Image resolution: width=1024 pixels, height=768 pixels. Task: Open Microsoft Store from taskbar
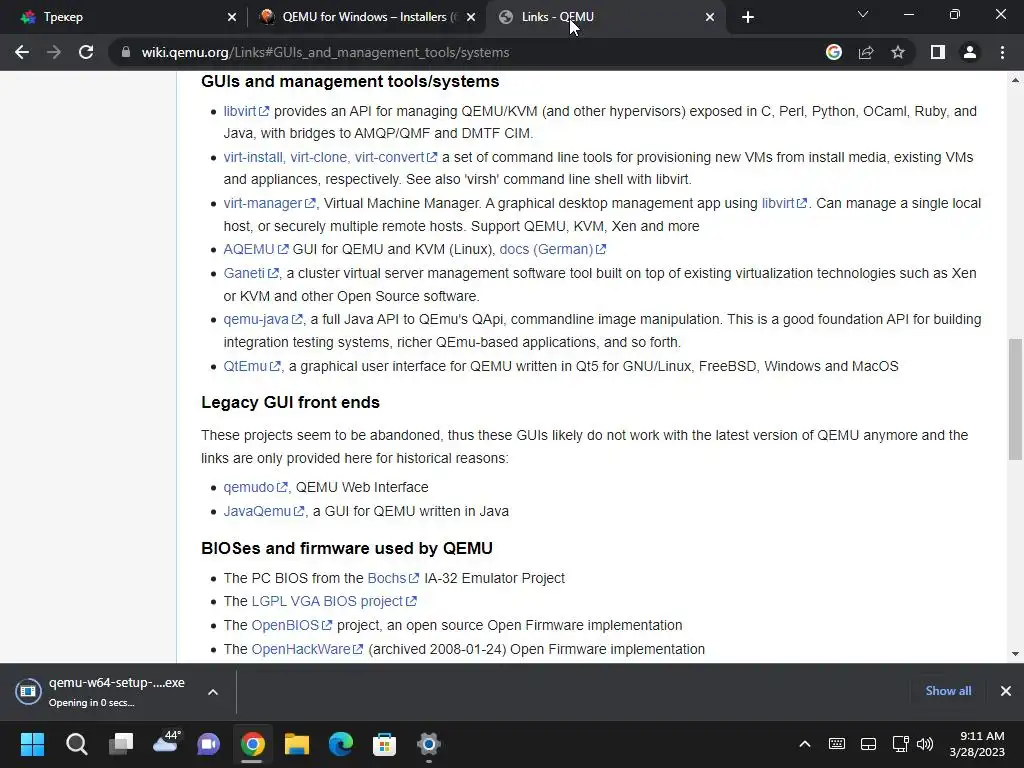coord(385,744)
